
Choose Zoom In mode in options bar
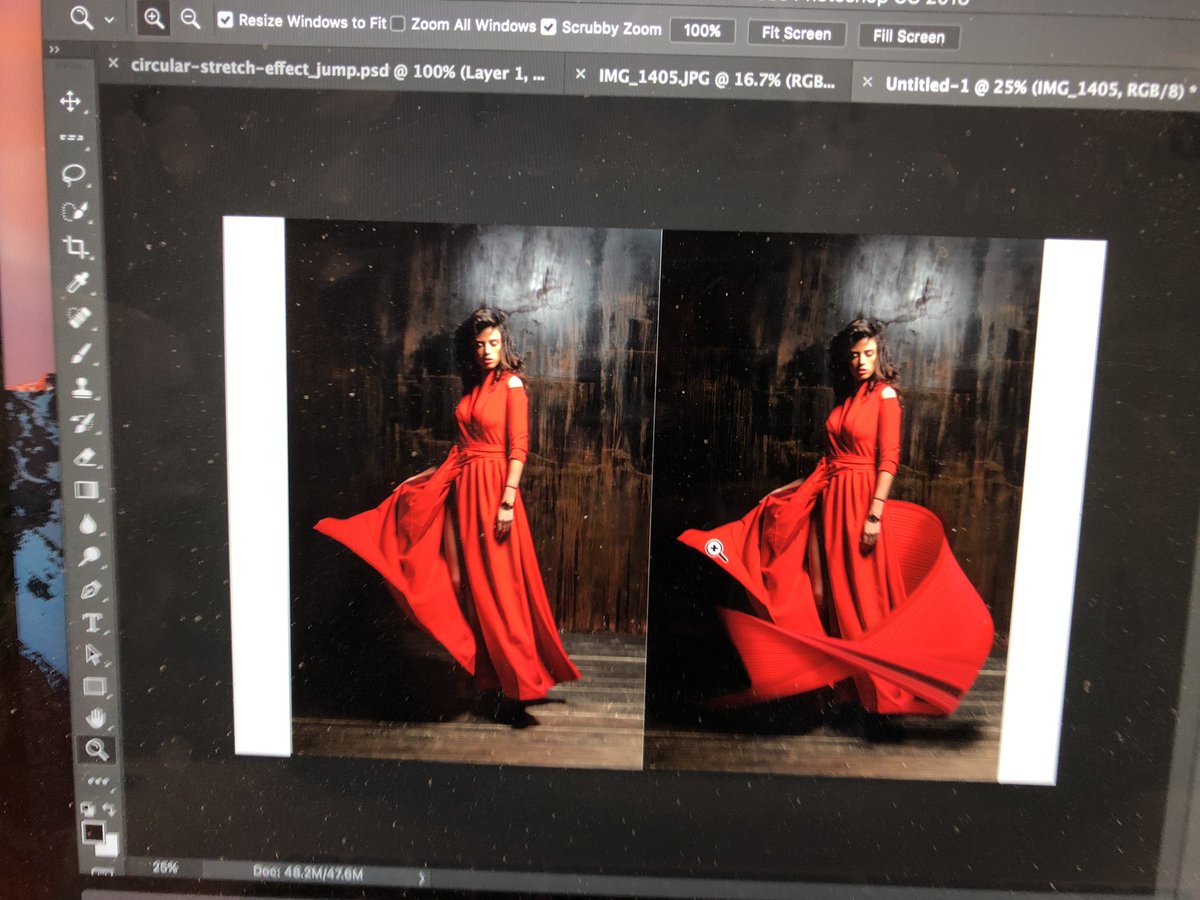pyautogui.click(x=154, y=18)
